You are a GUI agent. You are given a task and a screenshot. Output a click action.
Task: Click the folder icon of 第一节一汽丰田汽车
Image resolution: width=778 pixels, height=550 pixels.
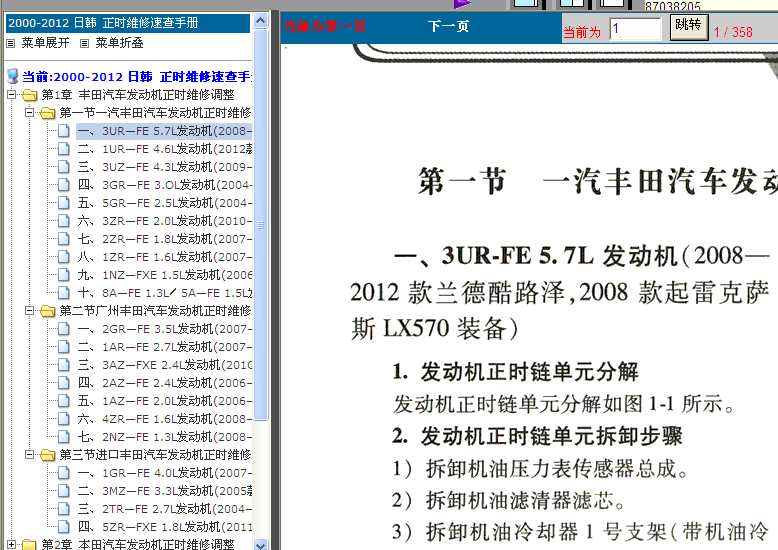[48, 113]
